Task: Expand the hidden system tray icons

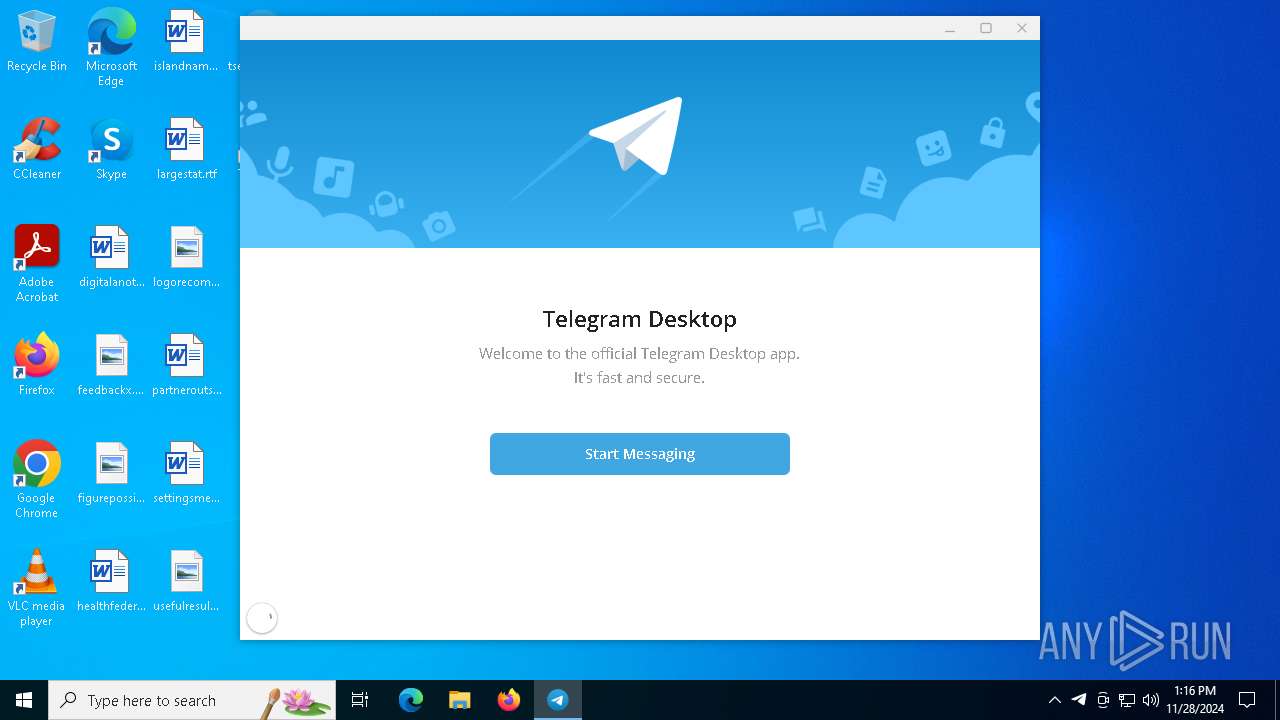Action: point(1055,700)
